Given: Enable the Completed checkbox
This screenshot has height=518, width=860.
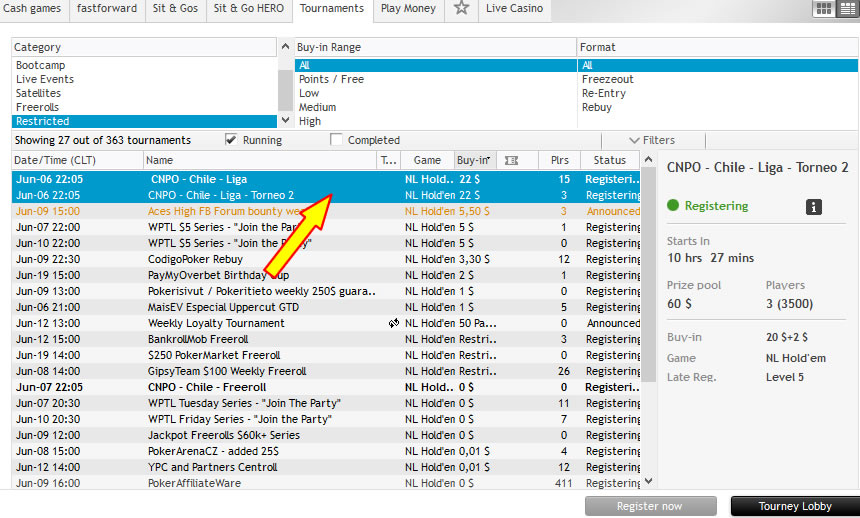Looking at the screenshot, I should point(336,139).
